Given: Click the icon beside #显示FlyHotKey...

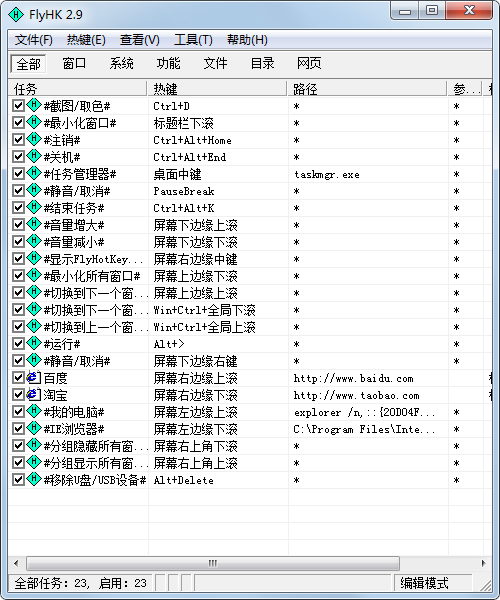Looking at the screenshot, I should pyautogui.click(x=34, y=258).
